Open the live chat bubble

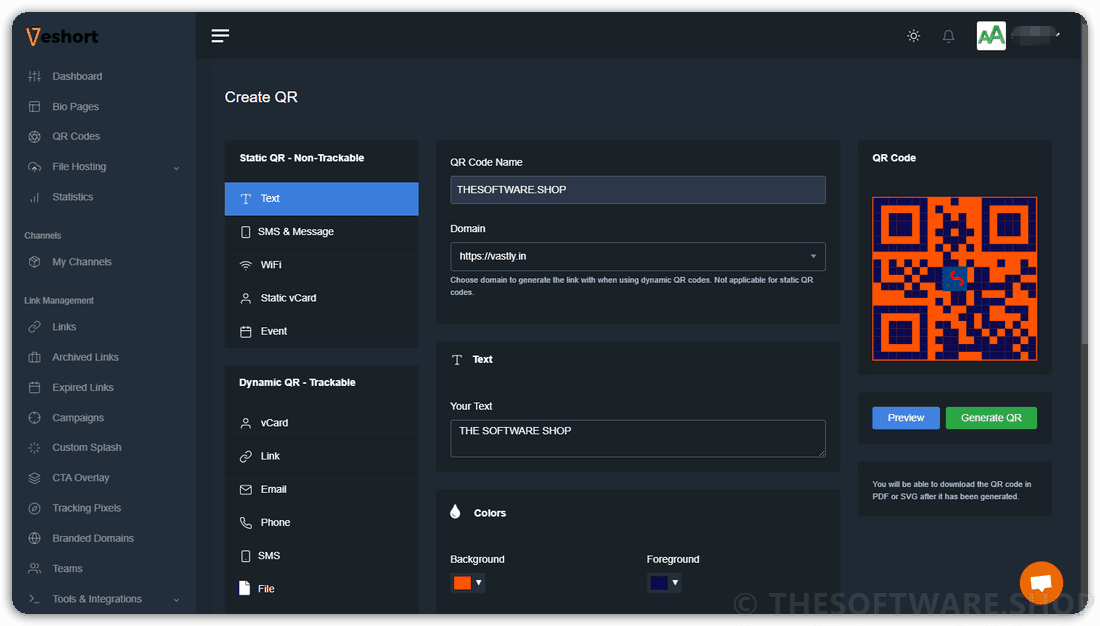pyautogui.click(x=1041, y=582)
